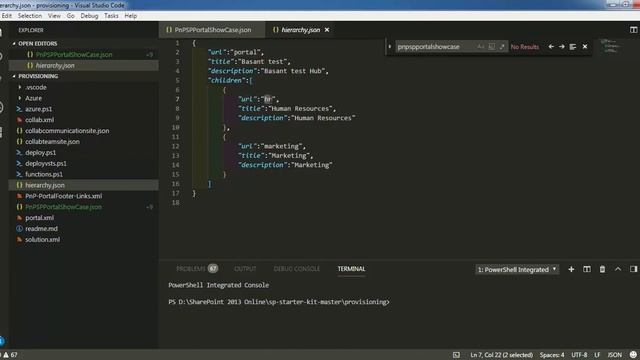Close the hierarchy.json tab
Screen dimensions: 640x360
[x=327, y=30]
